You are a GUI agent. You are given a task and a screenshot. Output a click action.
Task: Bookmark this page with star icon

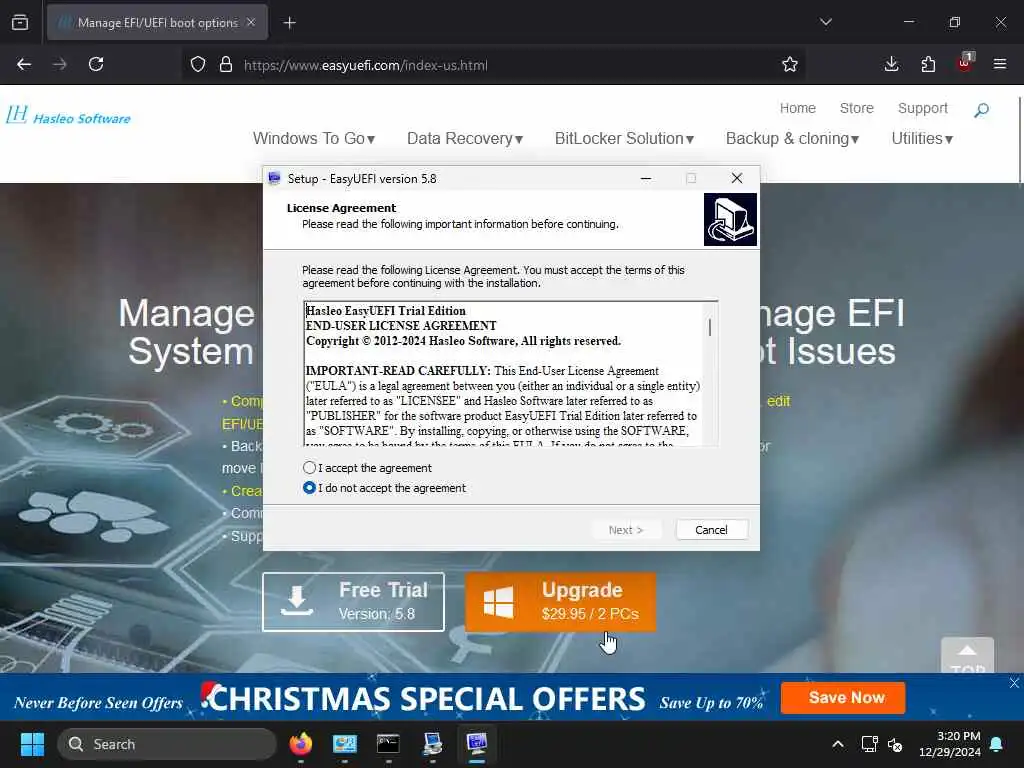[790, 64]
